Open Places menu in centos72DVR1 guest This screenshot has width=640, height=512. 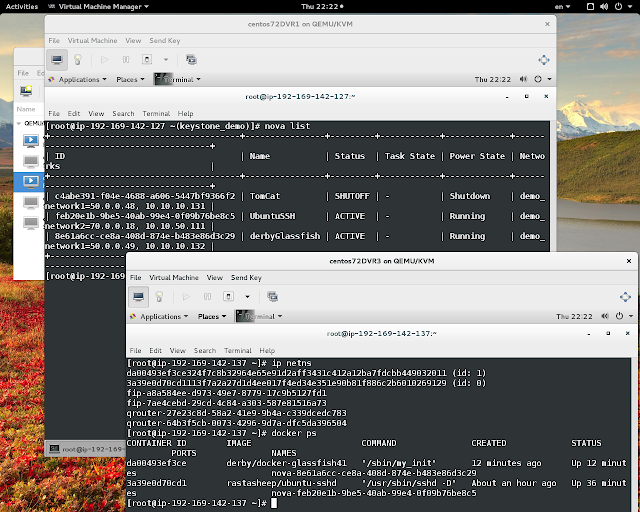pyautogui.click(x=130, y=79)
